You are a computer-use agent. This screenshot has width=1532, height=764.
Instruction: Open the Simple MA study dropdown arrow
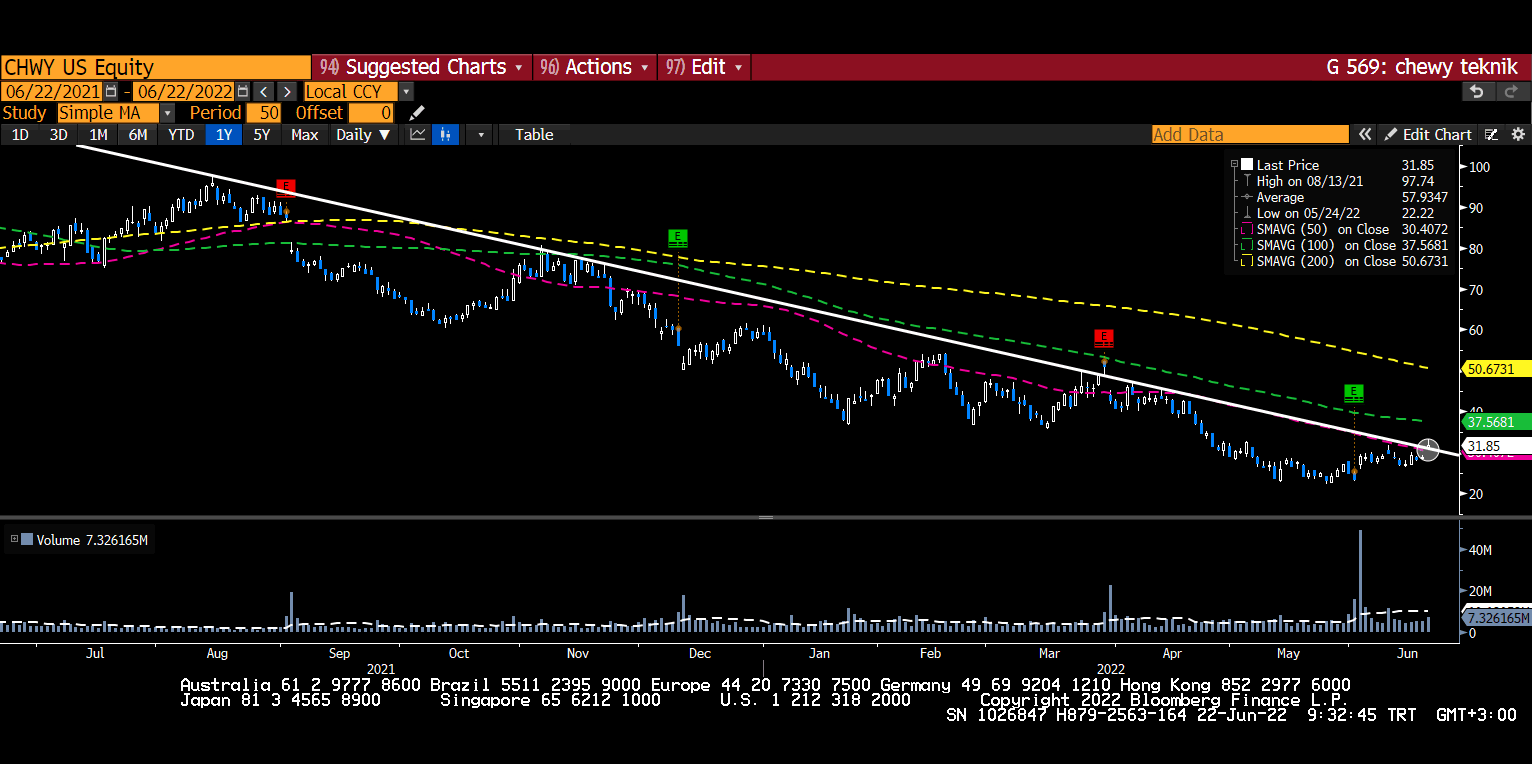click(168, 113)
